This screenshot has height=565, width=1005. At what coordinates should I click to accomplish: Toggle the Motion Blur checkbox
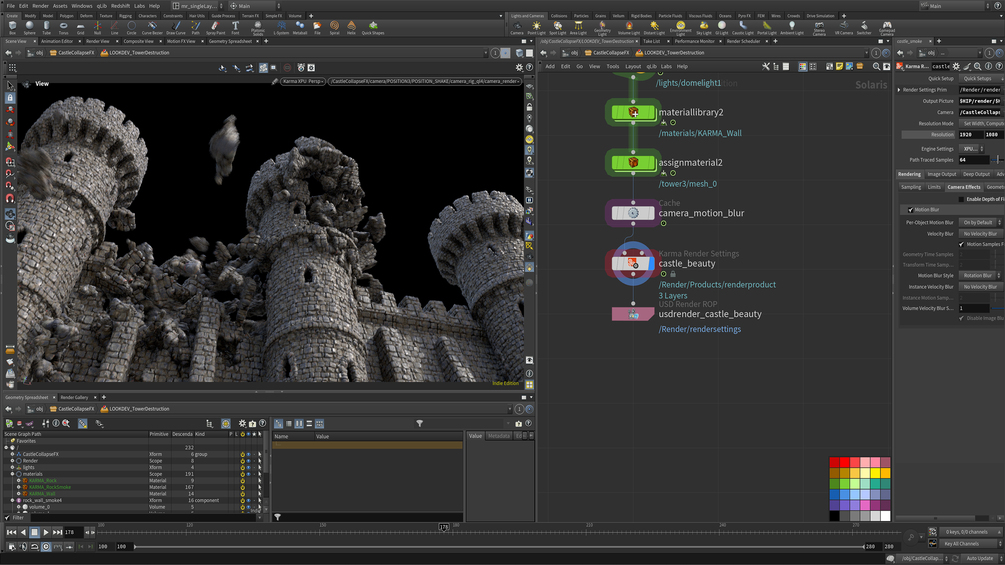pyautogui.click(x=910, y=210)
